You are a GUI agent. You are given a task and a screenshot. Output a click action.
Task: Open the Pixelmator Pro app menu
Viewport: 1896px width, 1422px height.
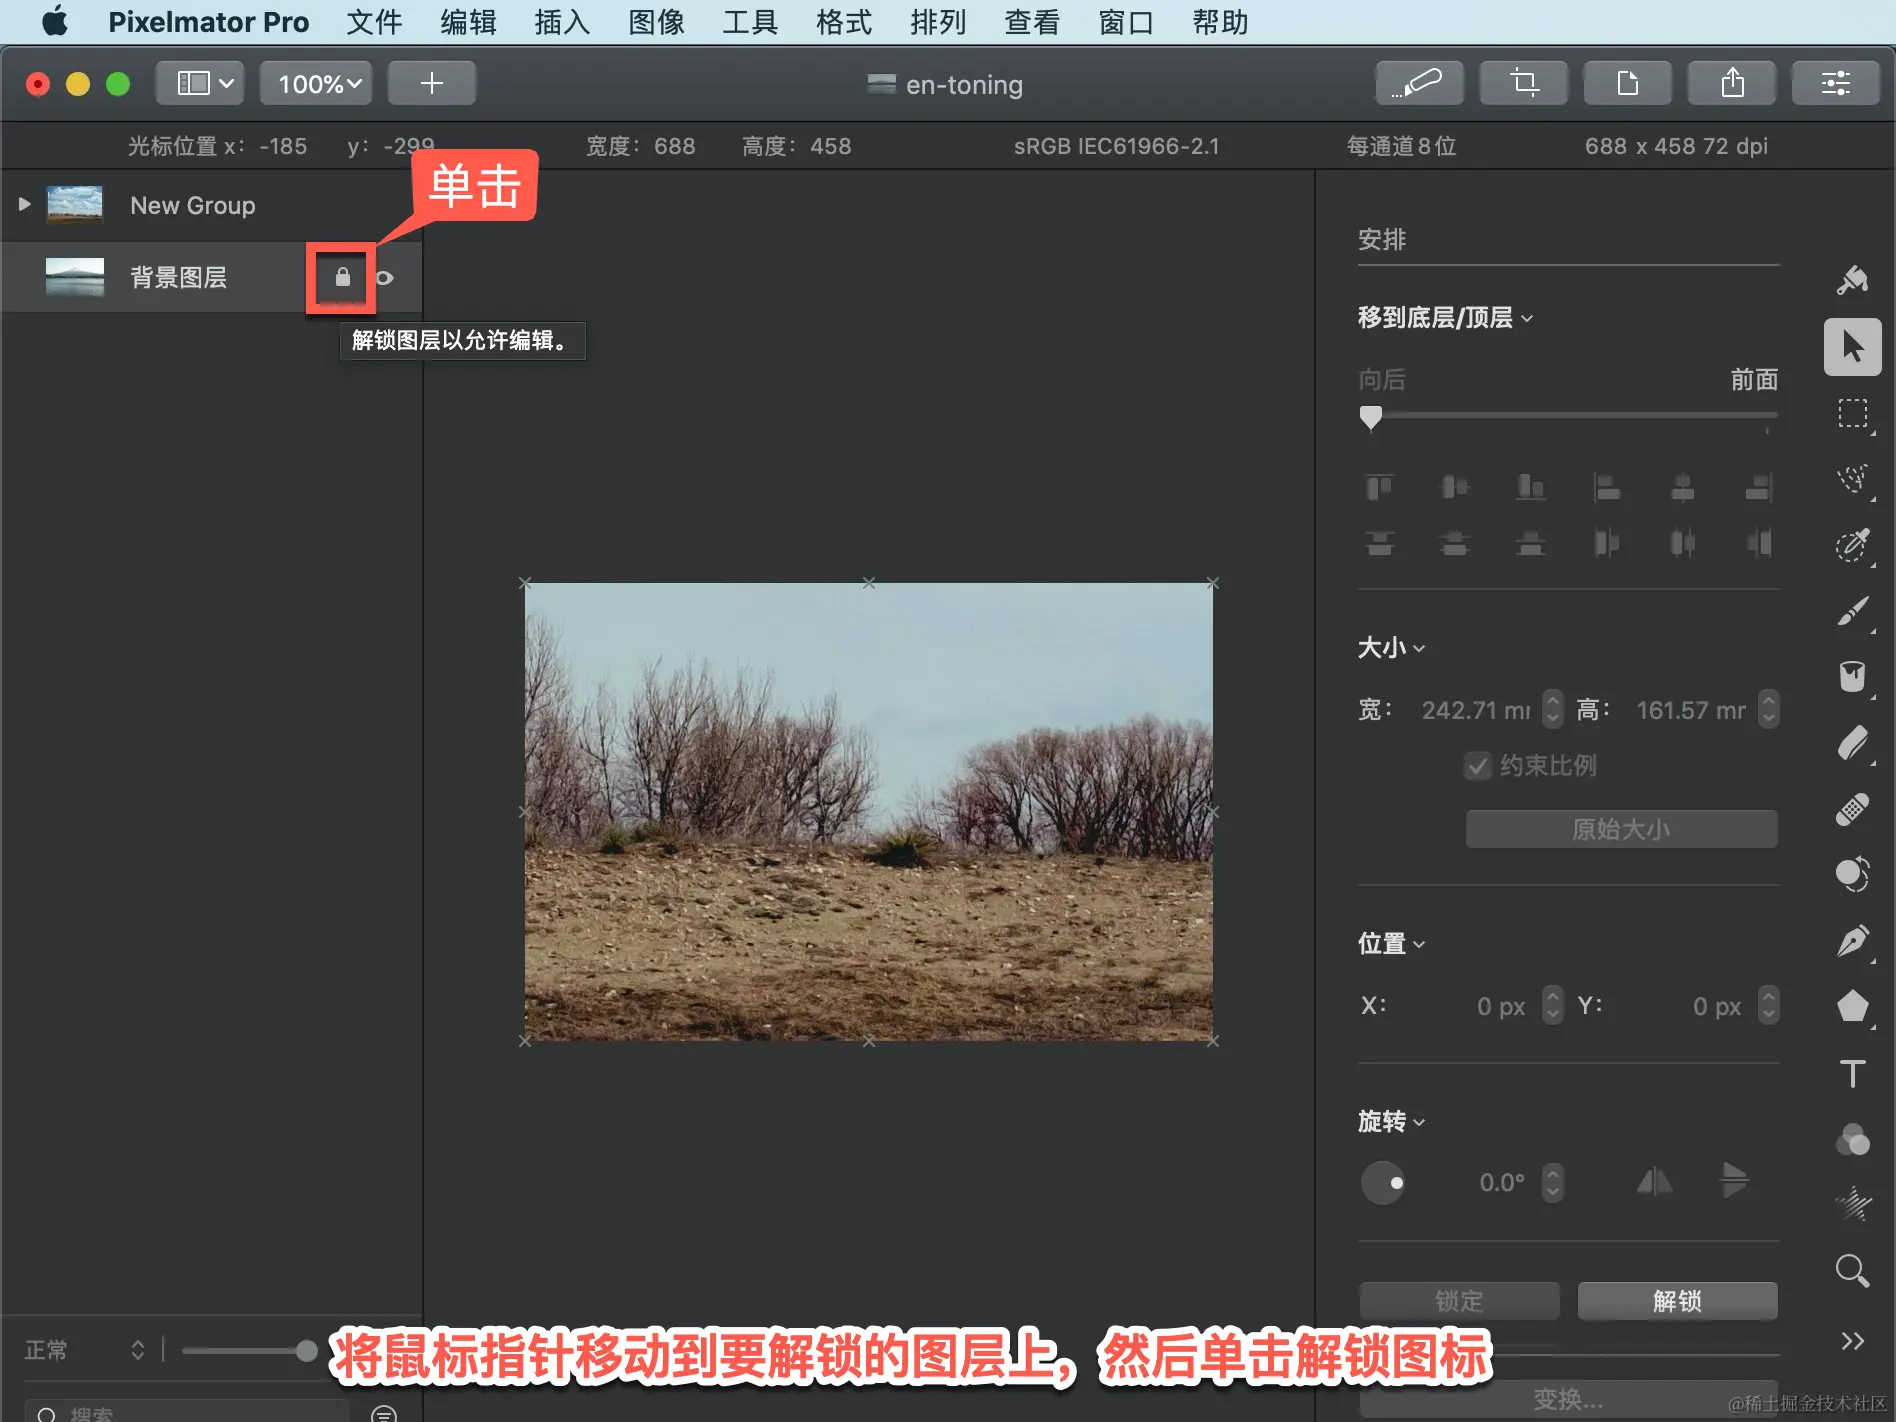208,22
